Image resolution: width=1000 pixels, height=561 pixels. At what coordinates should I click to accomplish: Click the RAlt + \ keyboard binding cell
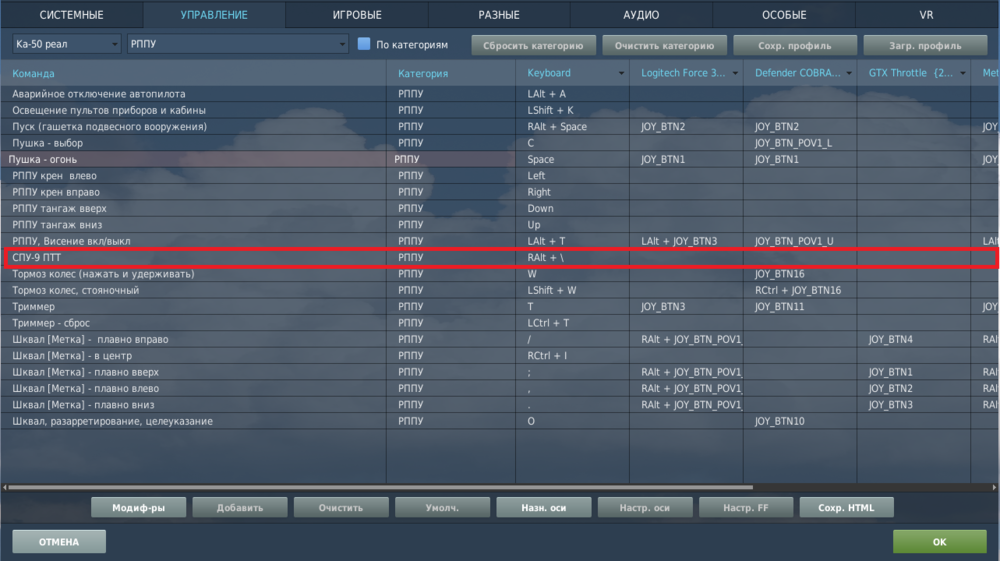(572, 258)
